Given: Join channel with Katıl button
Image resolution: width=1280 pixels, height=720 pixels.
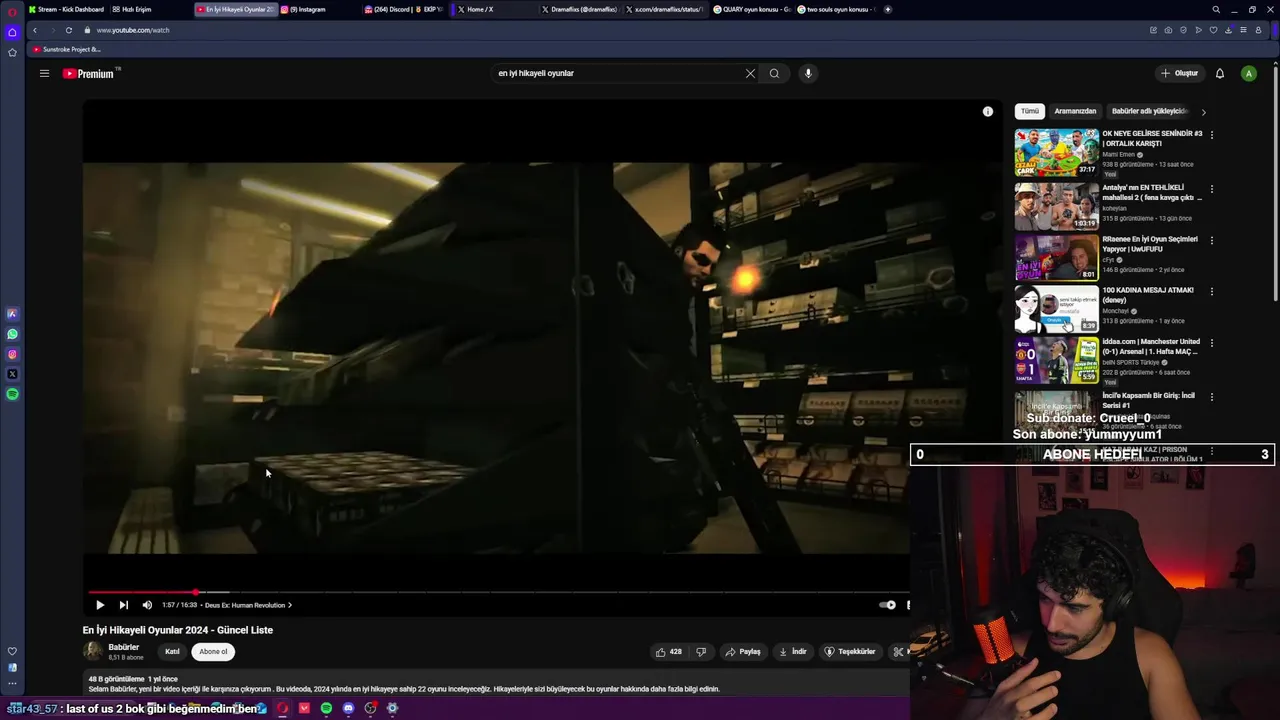Looking at the screenshot, I should coord(172,652).
